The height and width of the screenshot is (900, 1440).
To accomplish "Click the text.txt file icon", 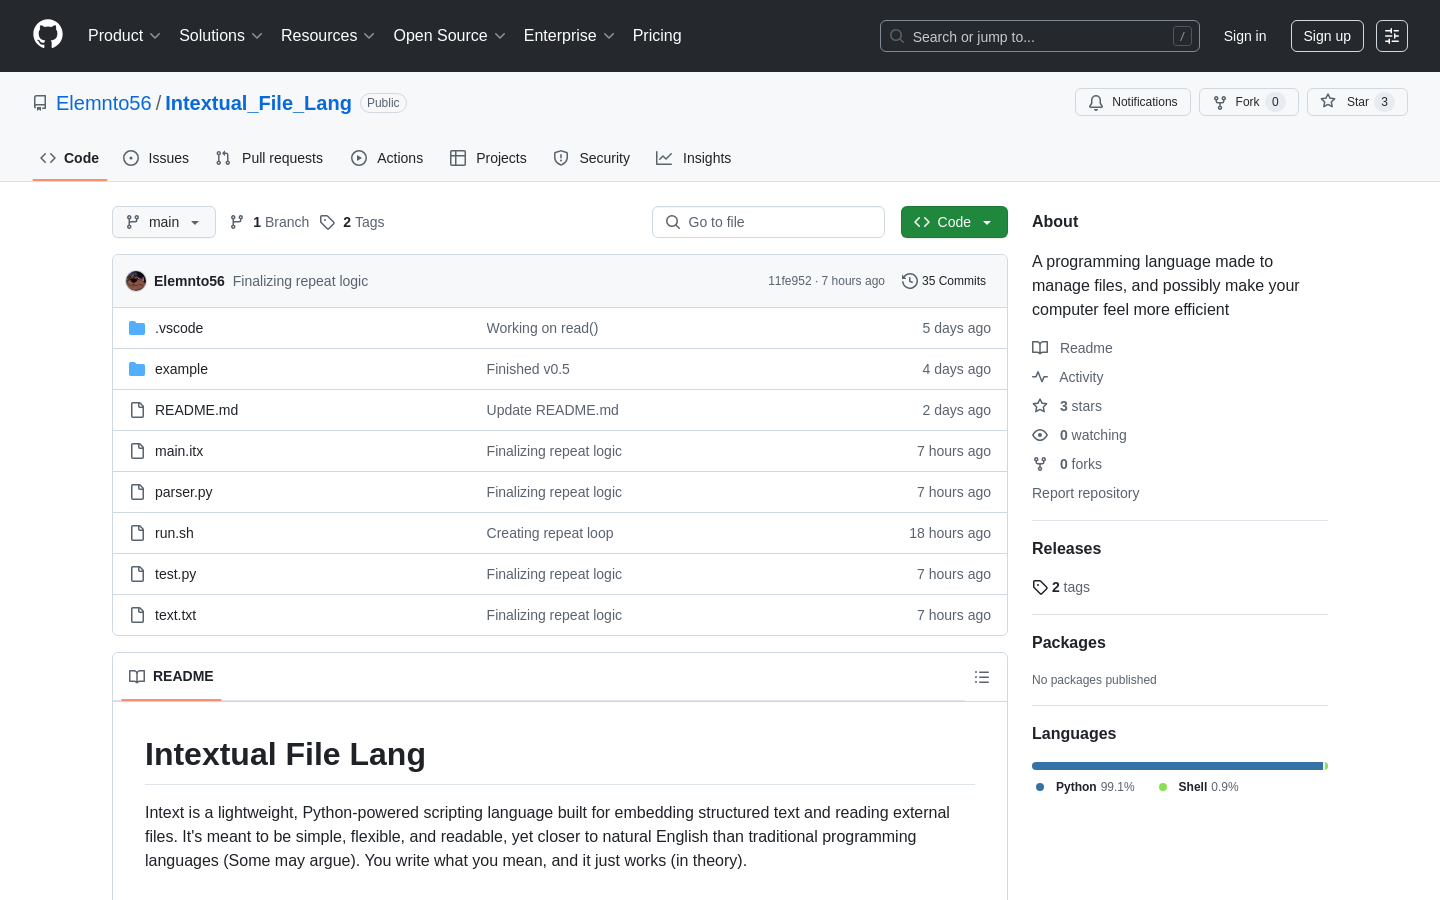I will [x=137, y=615].
